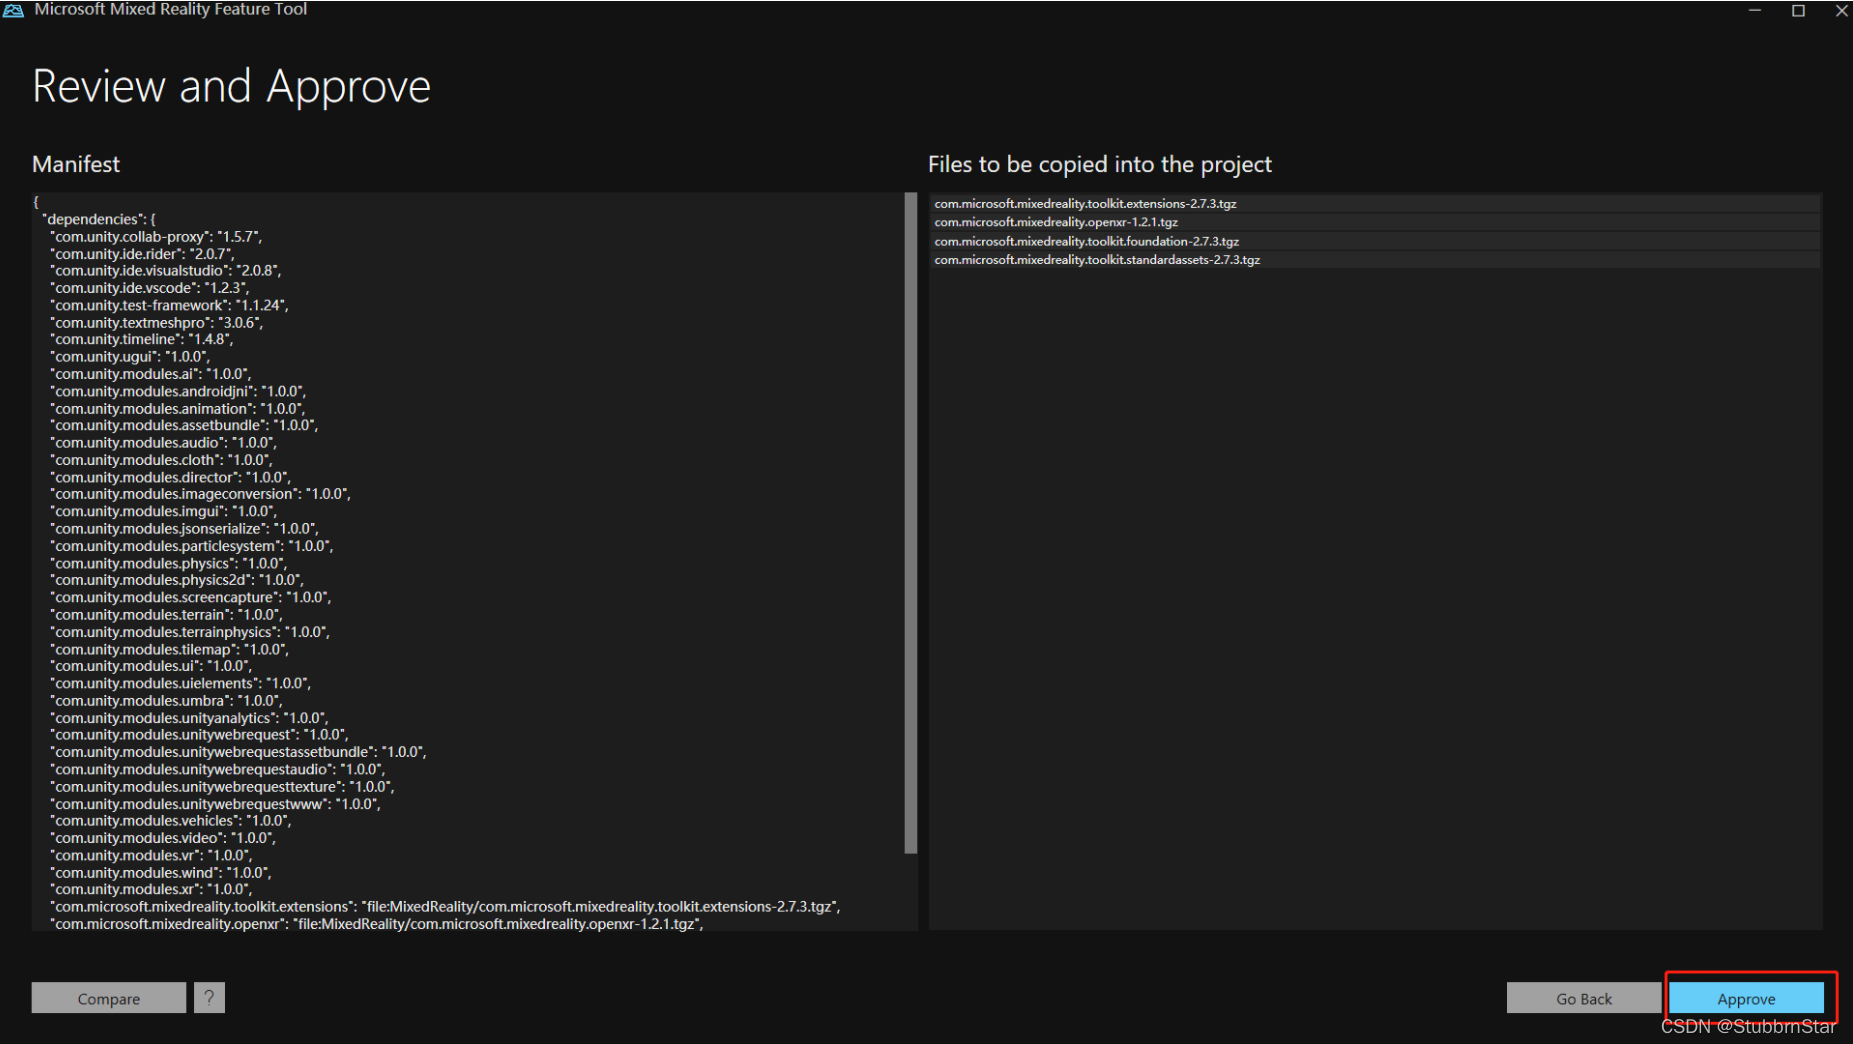Click manifest line com.unity.modules.unitywebrequesttexture
This screenshot has width=1853, height=1044.
pyautogui.click(x=222, y=787)
